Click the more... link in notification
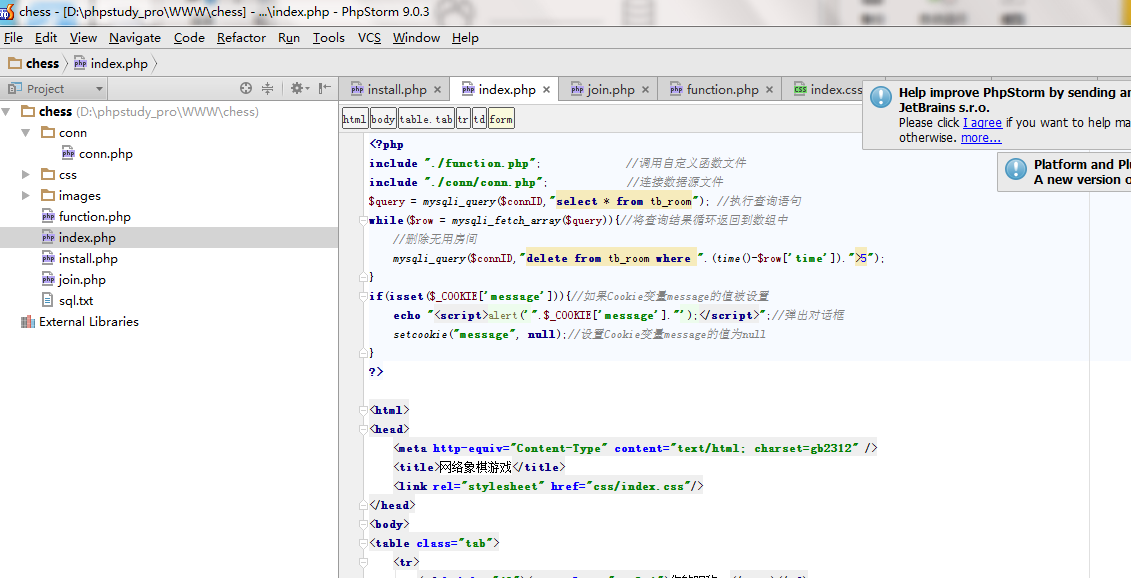Viewport: 1131px width, 578px height. [981, 138]
